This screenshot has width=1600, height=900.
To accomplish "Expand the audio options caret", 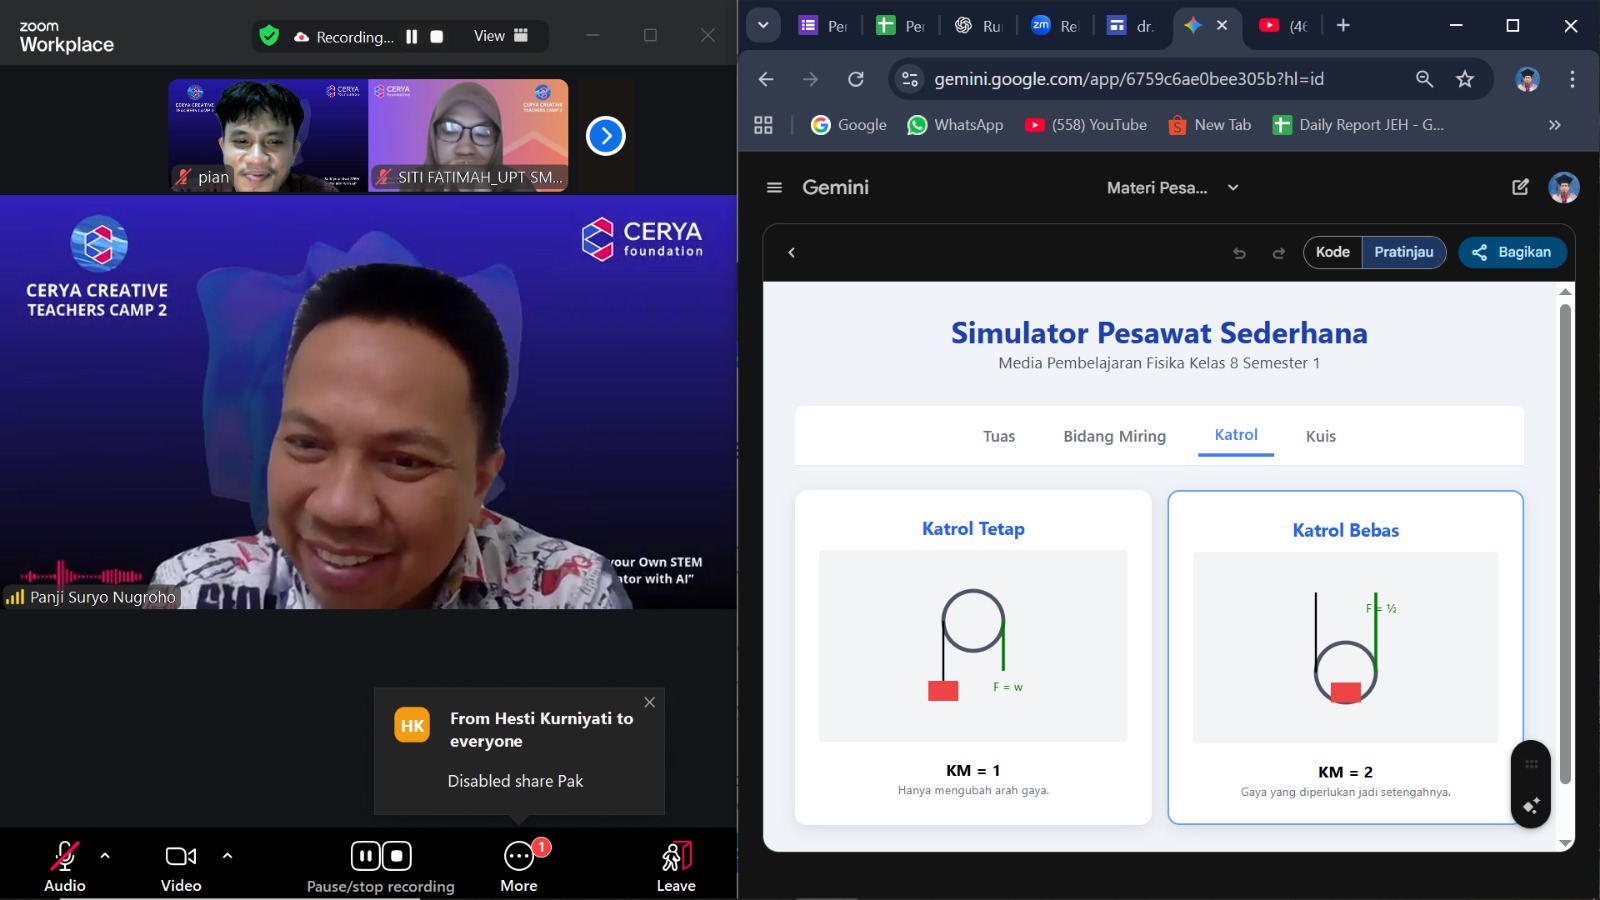I will (x=105, y=856).
